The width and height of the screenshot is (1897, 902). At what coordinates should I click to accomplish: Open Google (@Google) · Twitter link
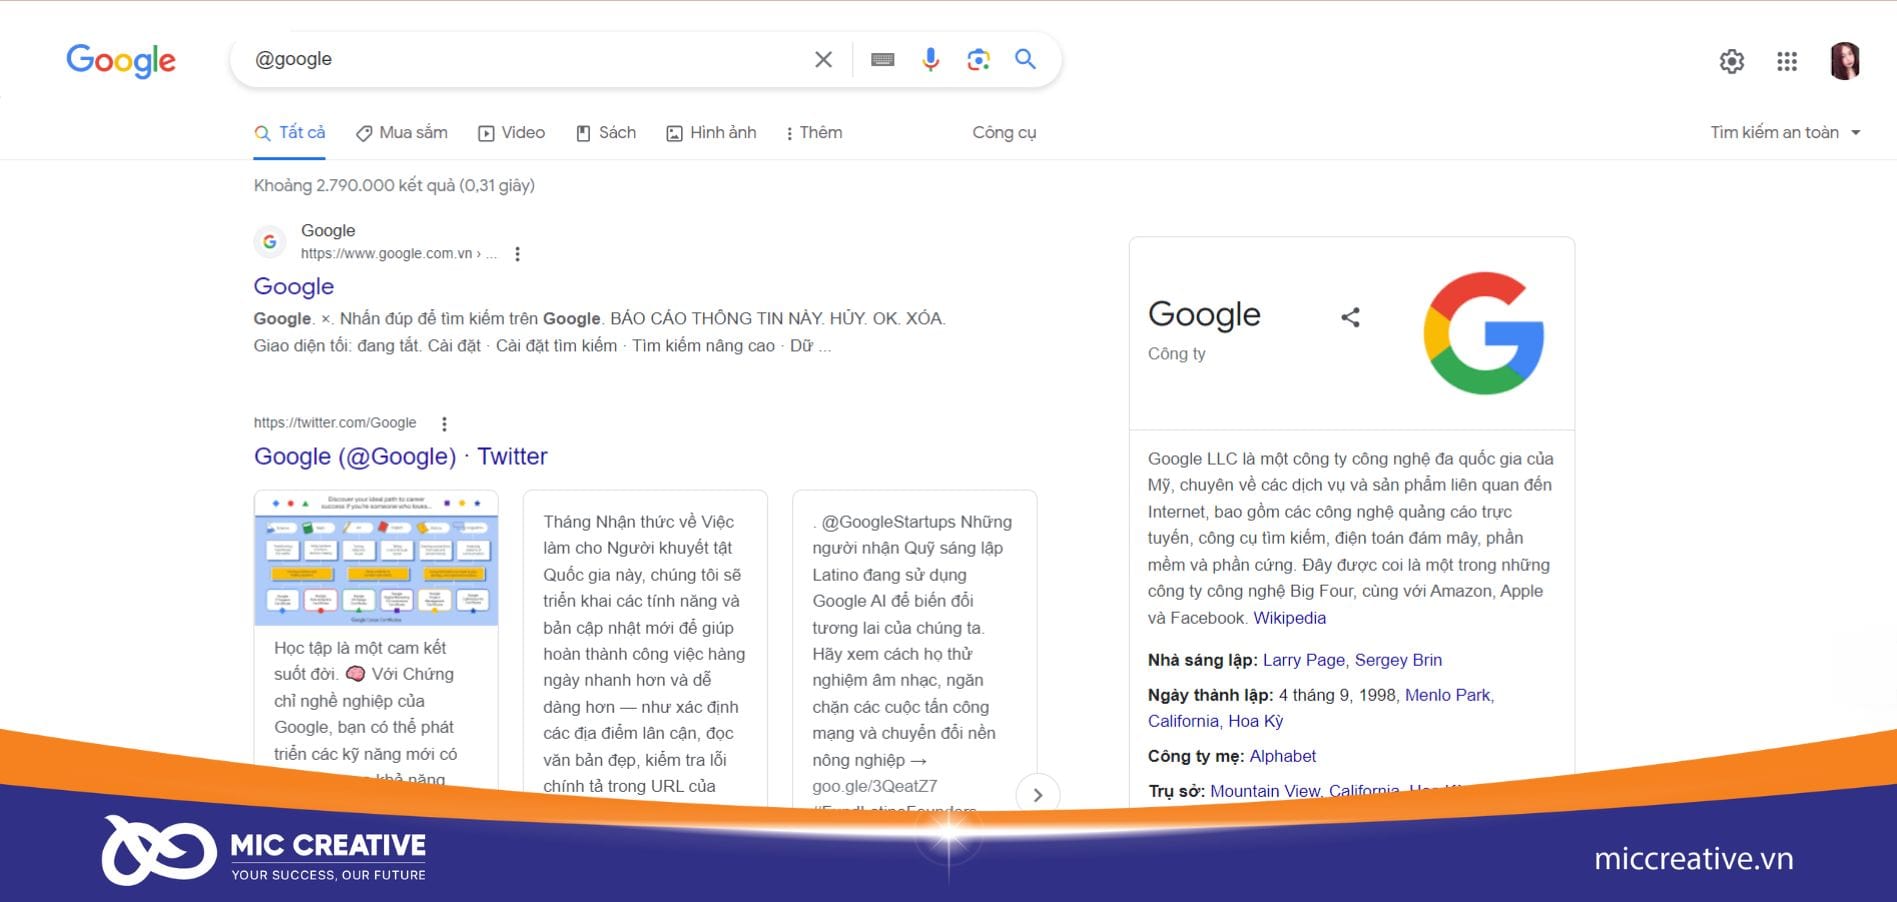tap(401, 457)
